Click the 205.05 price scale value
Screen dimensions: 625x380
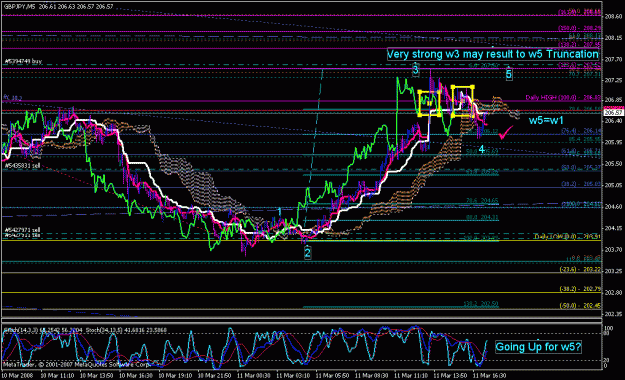613,185
